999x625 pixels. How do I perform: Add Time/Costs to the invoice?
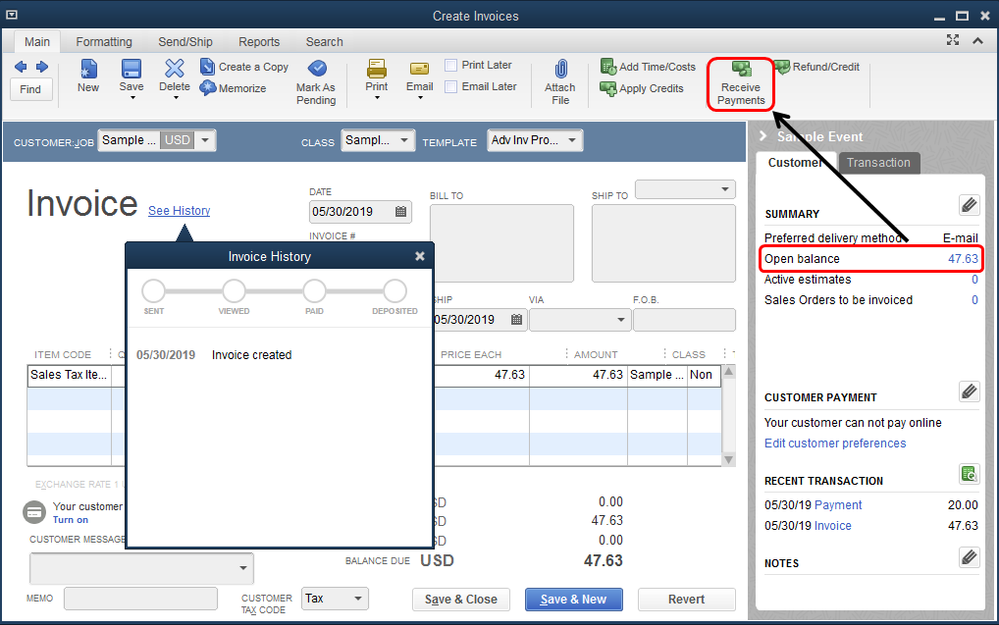(648, 67)
